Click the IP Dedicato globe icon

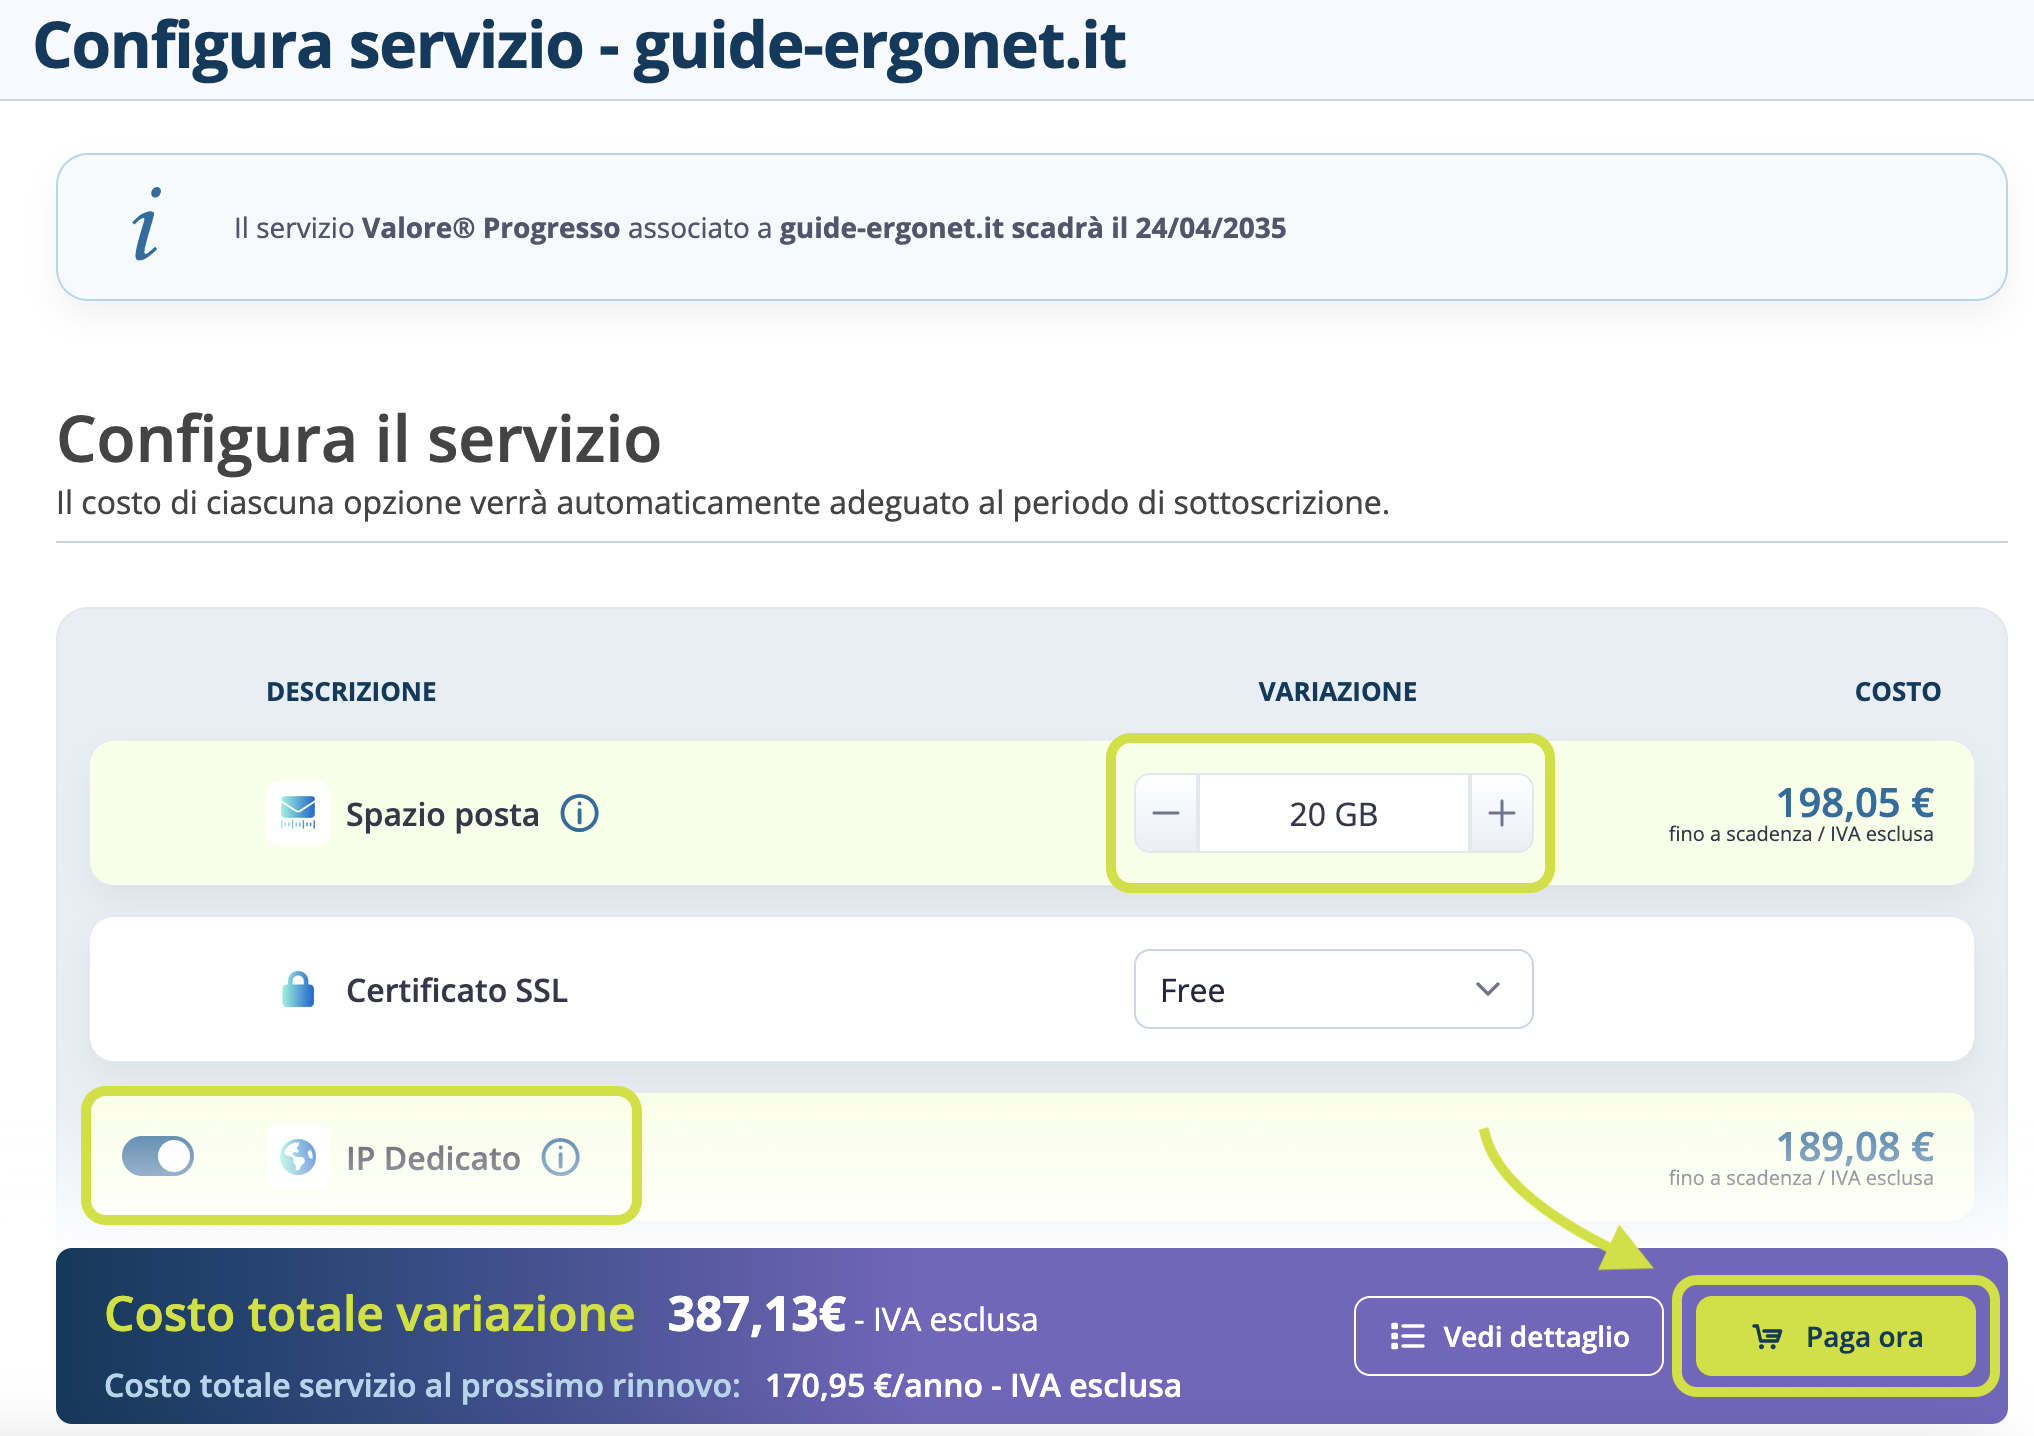coord(298,1157)
